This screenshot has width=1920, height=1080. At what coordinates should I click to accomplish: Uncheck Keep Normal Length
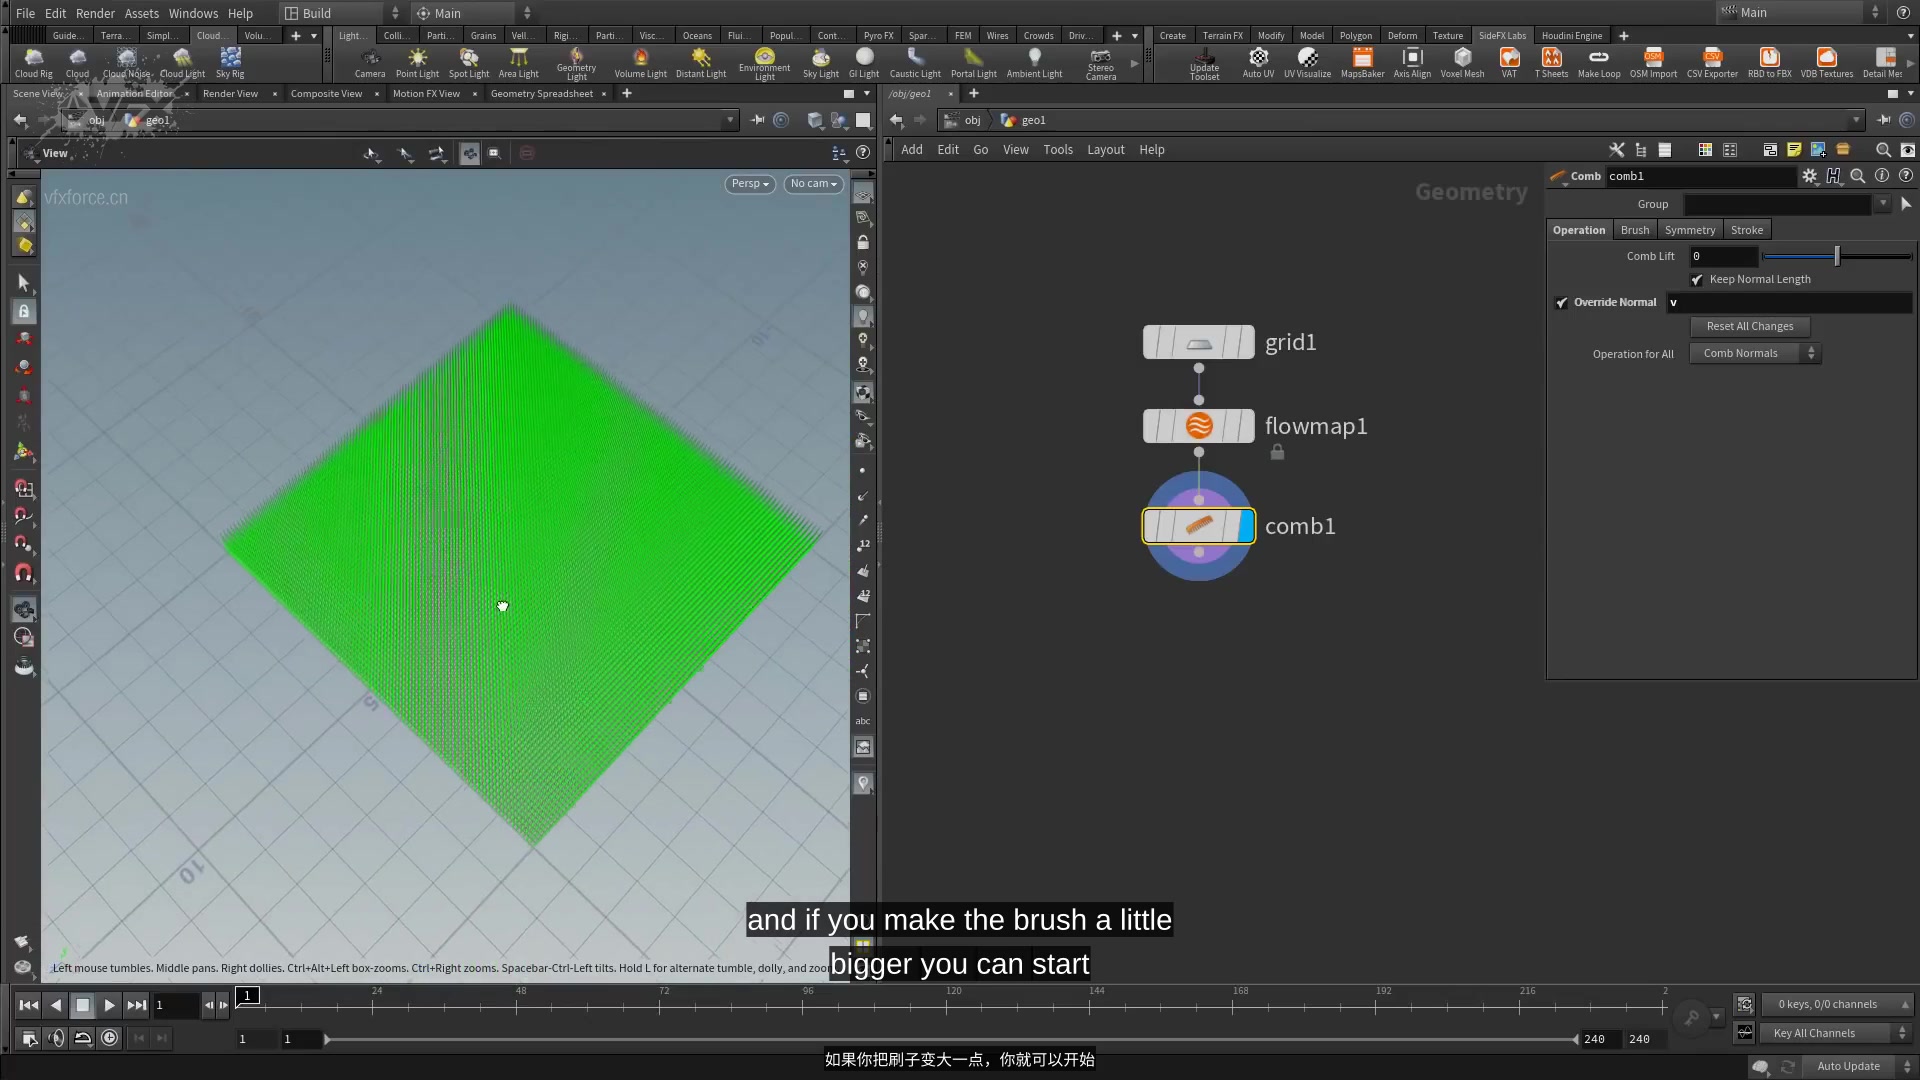pos(1696,280)
